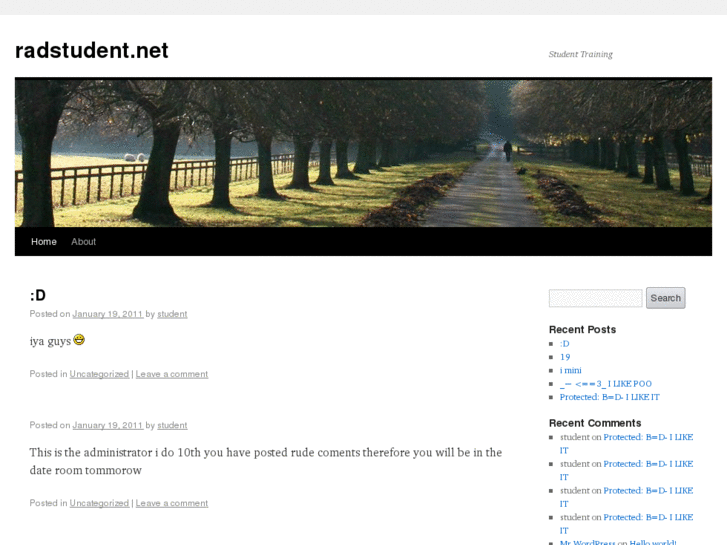
Task: Click the "Student Training" tagline text
Action: tap(580, 54)
